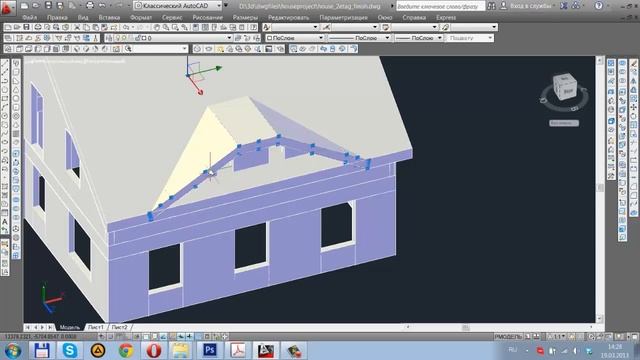Click Undo arrow in the quick access toolbar

pyautogui.click(x=102, y=6)
